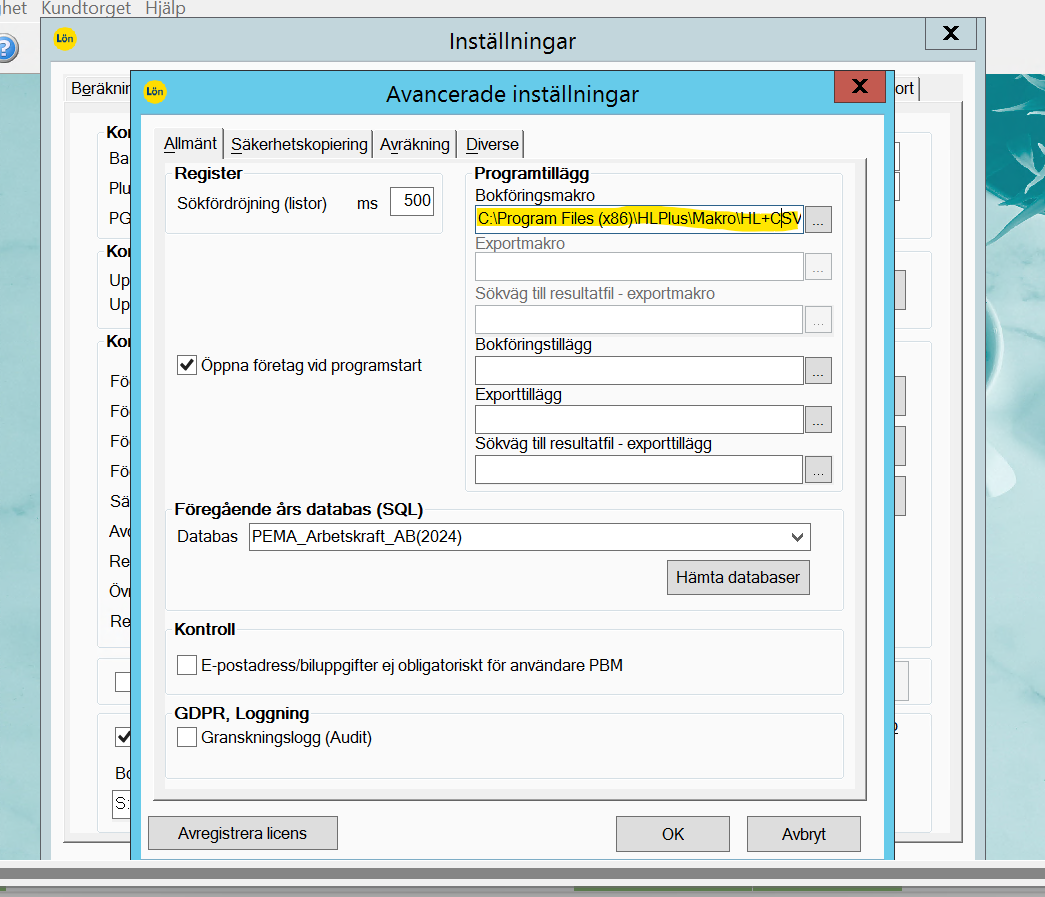Click browse button next to Exporttillägg field
The width and height of the screenshot is (1045, 897).
818,420
